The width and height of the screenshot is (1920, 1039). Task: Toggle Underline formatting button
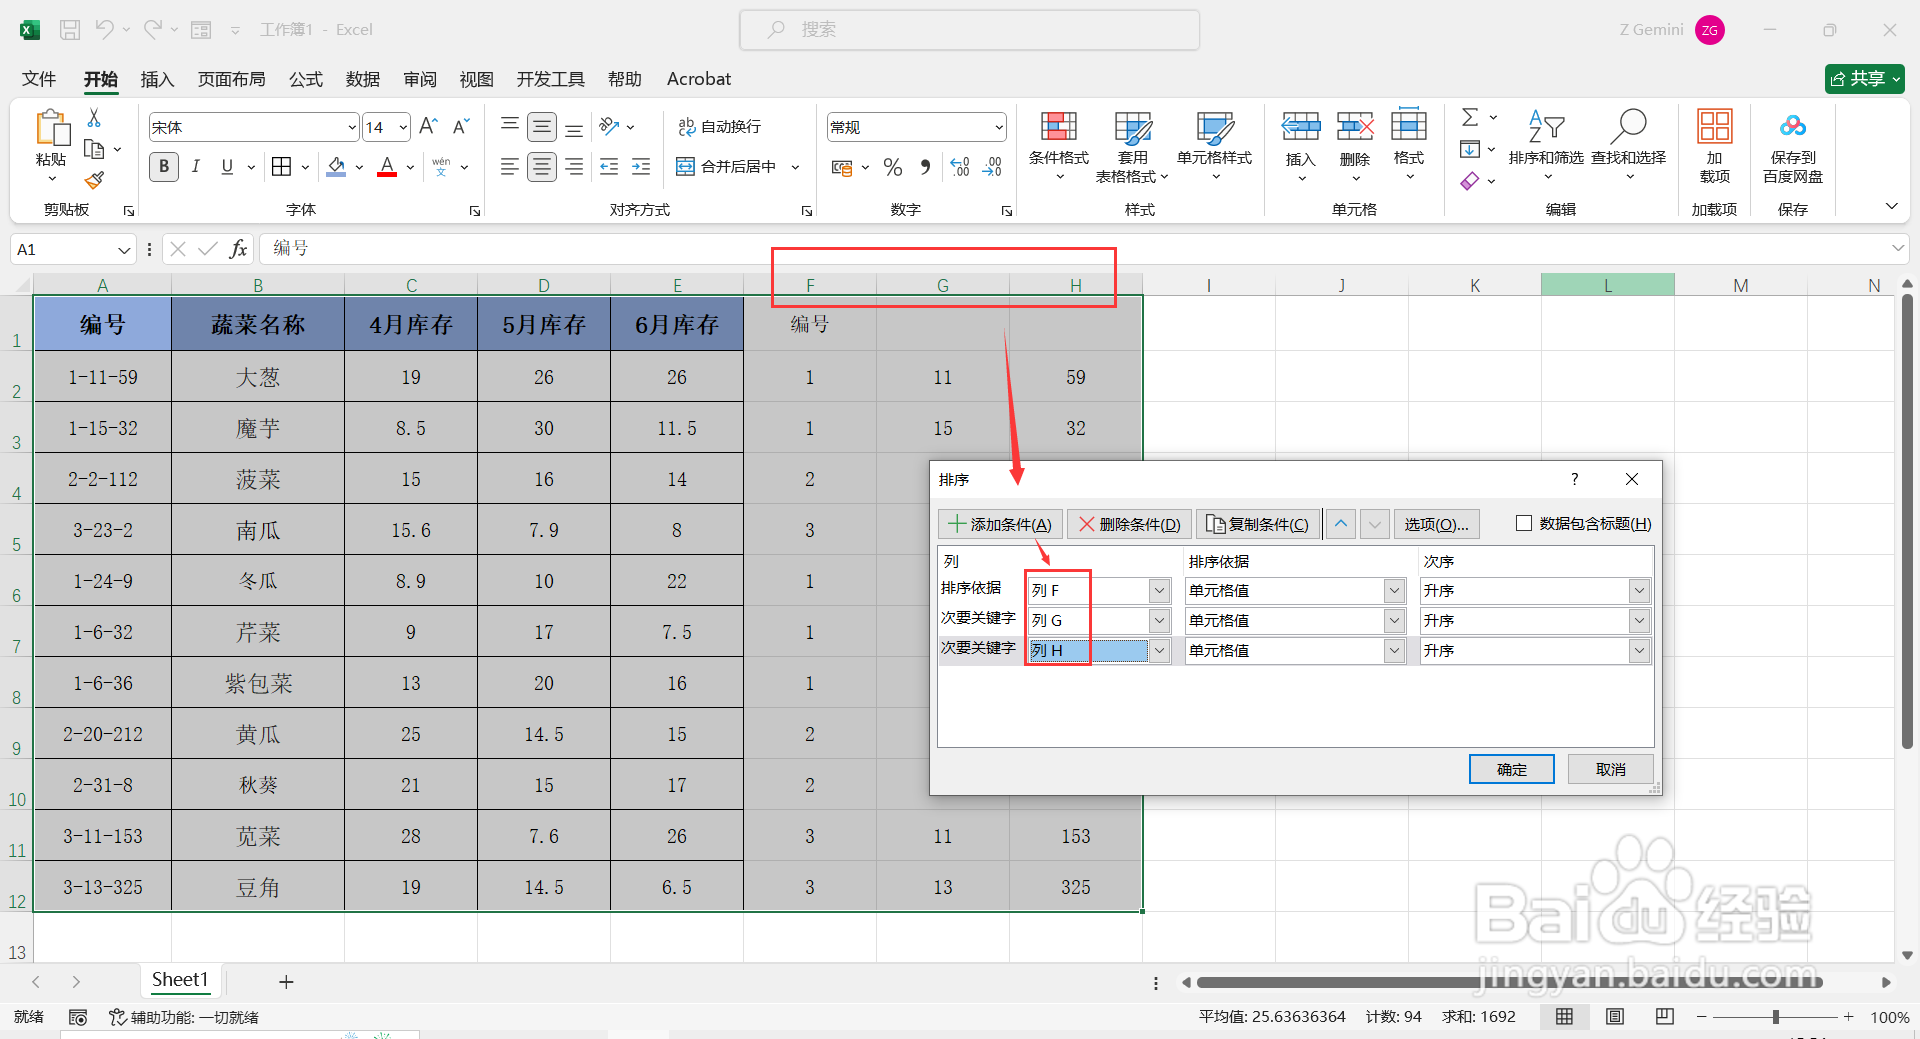[227, 167]
